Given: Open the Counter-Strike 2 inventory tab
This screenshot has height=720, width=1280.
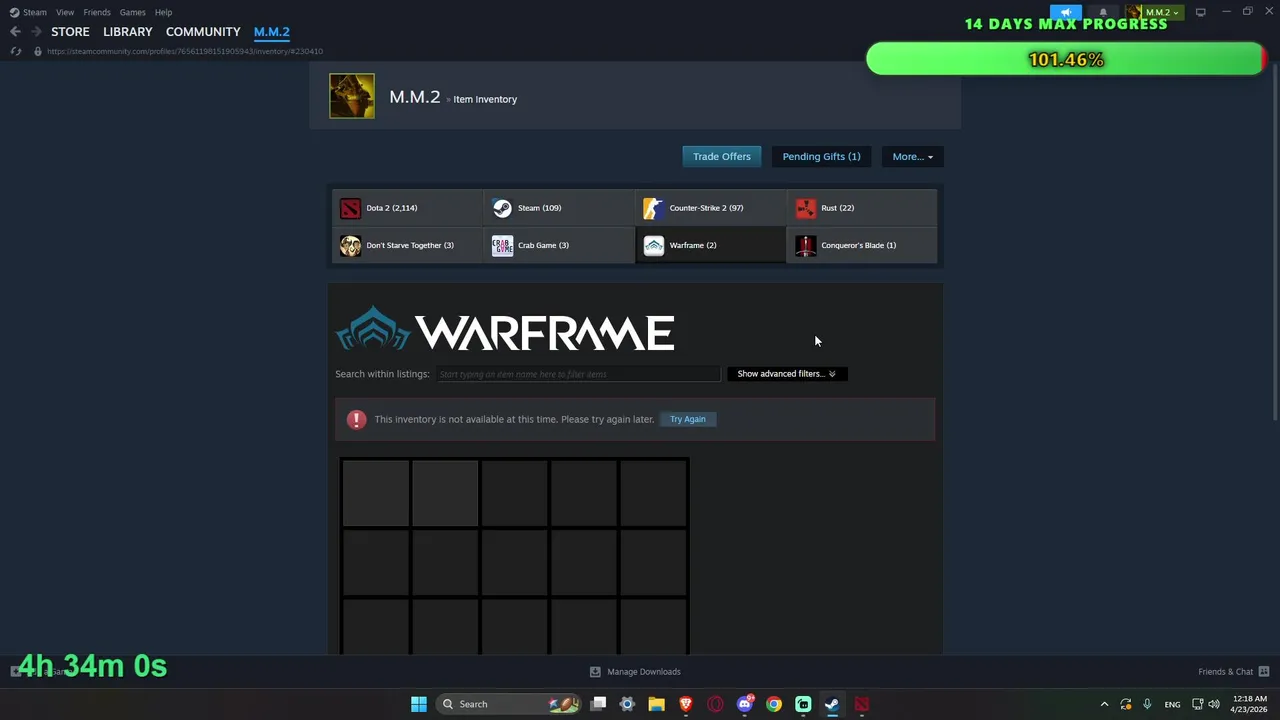Looking at the screenshot, I should point(711,208).
